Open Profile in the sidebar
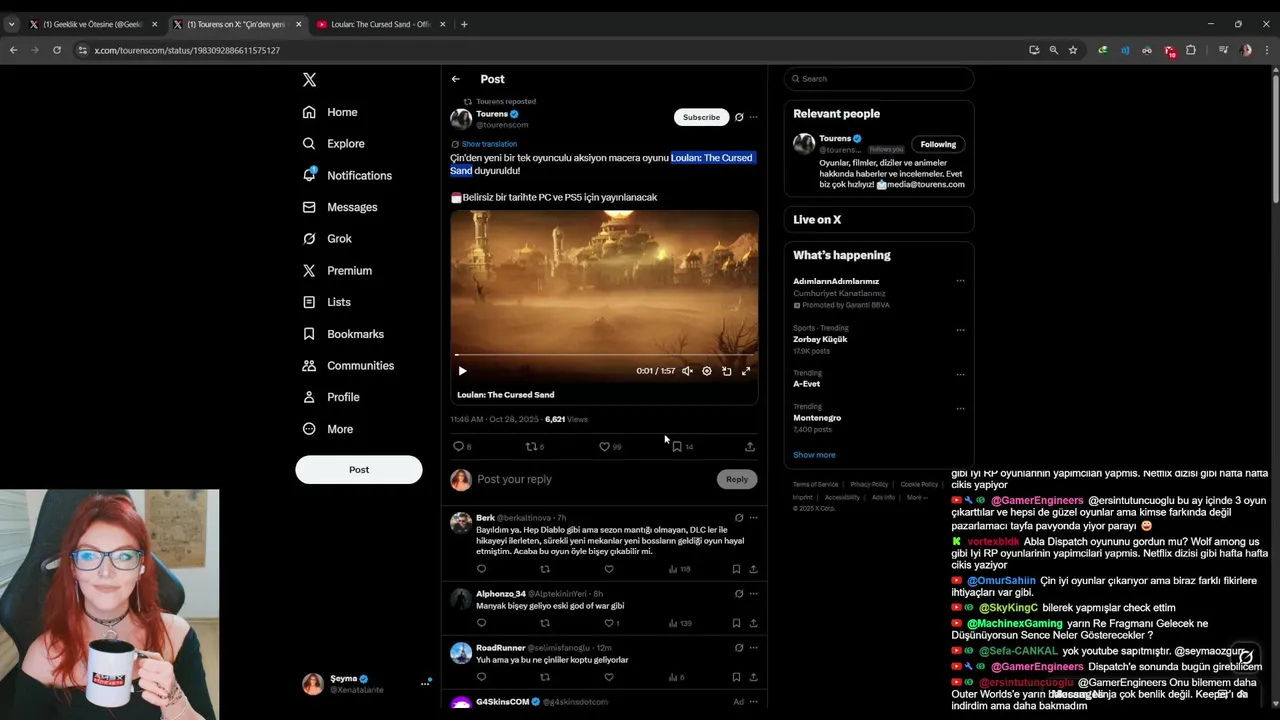The image size is (1280, 720). [x=331, y=397]
